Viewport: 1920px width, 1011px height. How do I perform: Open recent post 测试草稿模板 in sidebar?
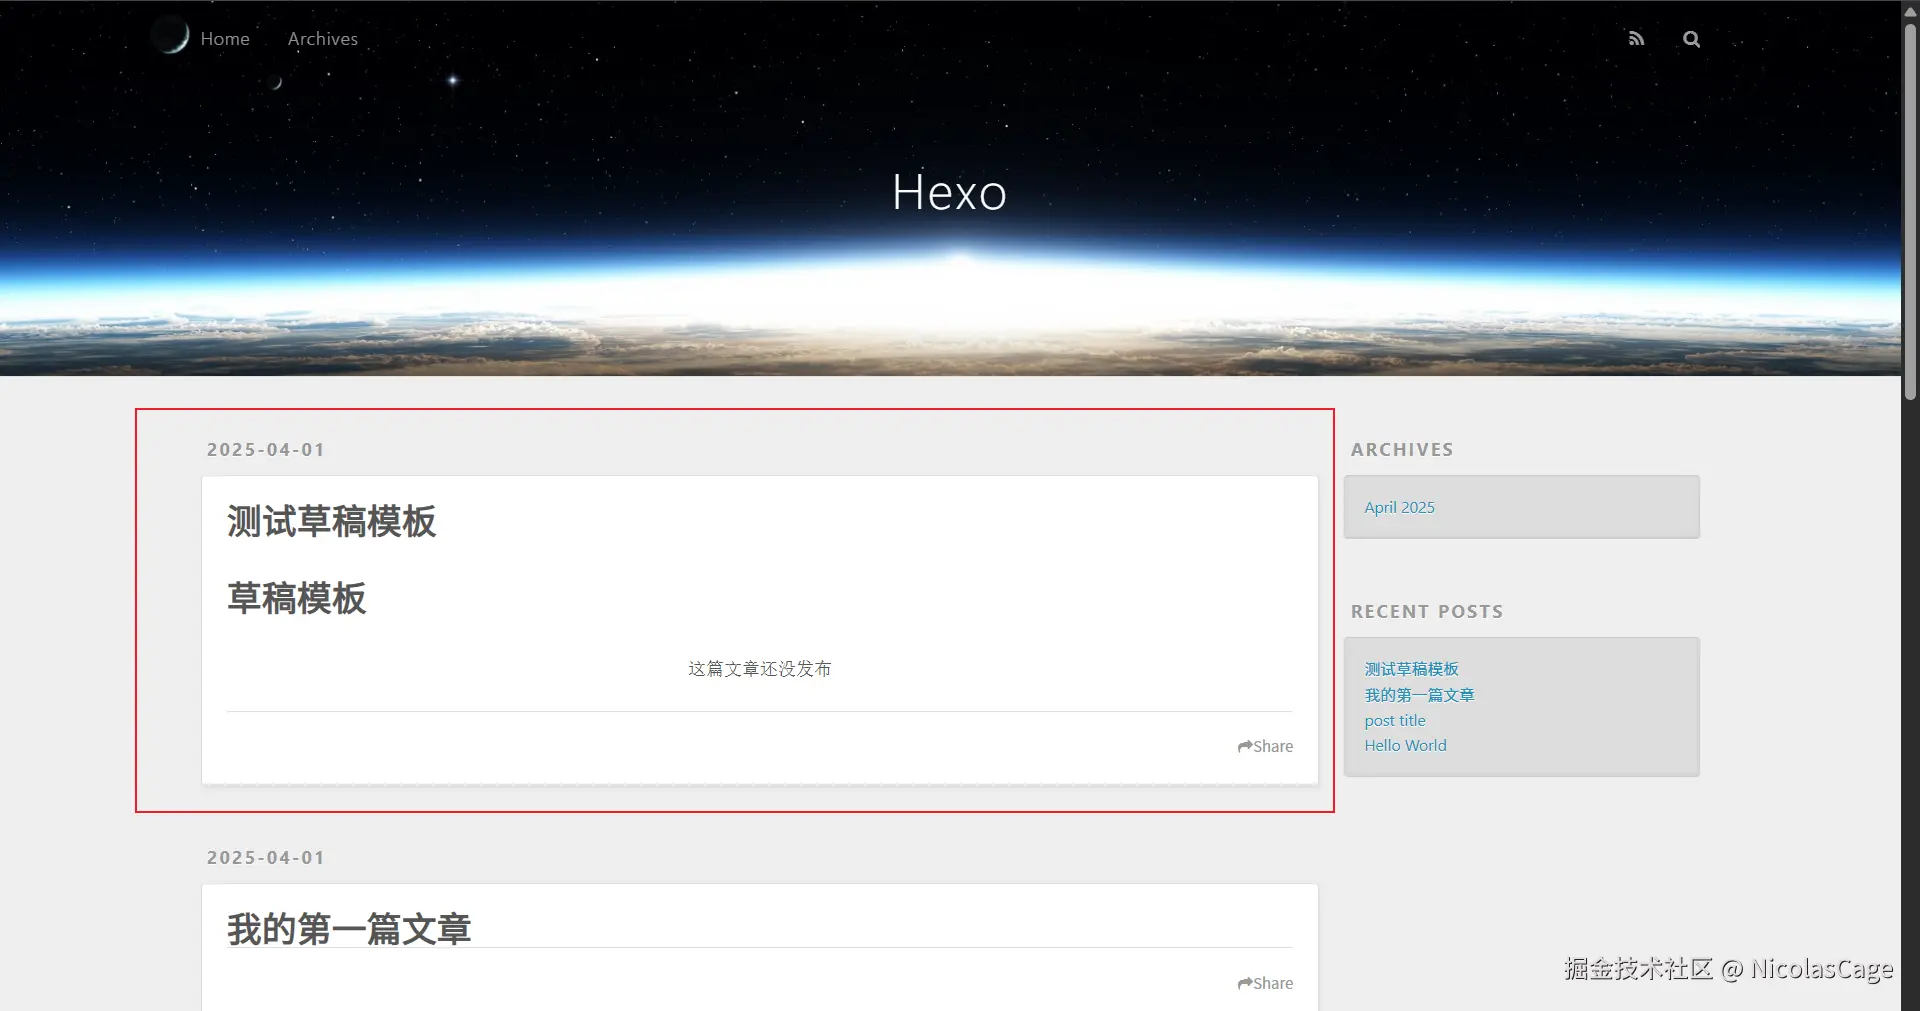coord(1411,669)
